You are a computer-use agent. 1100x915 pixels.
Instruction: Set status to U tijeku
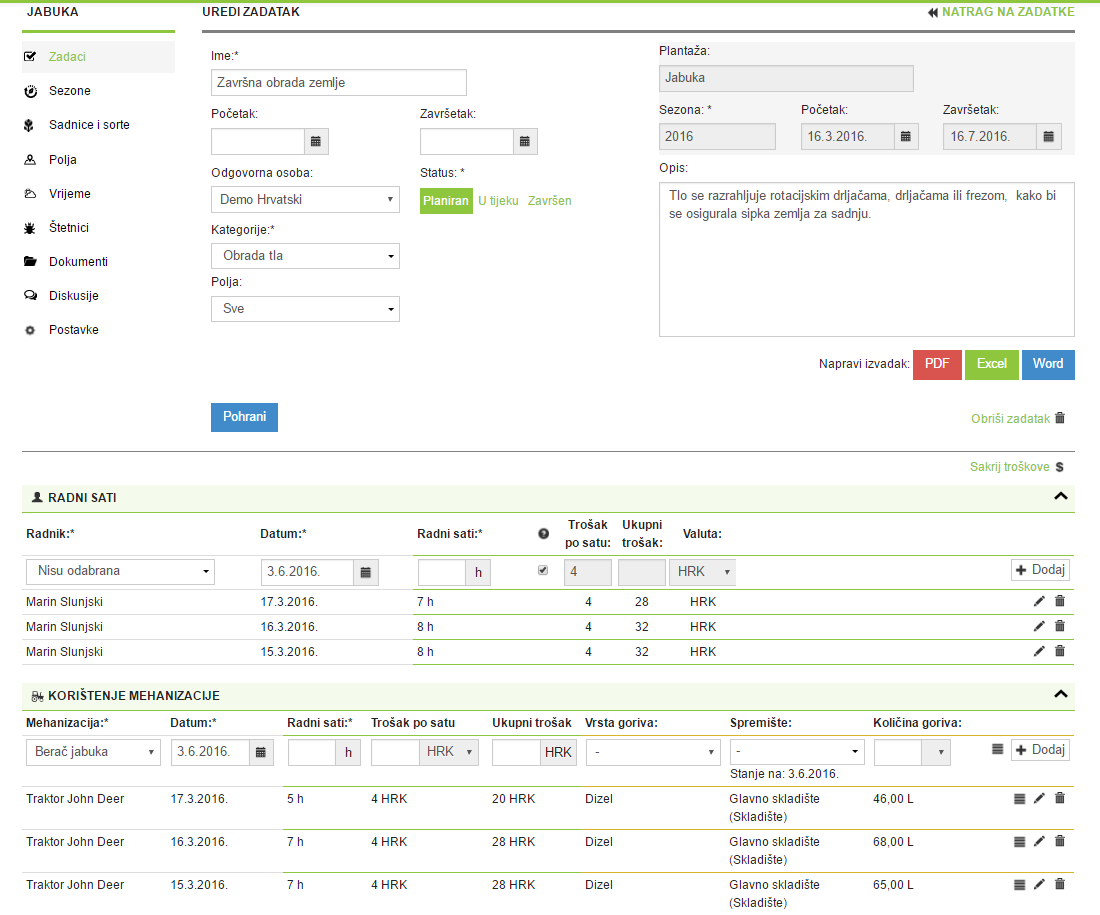click(498, 201)
